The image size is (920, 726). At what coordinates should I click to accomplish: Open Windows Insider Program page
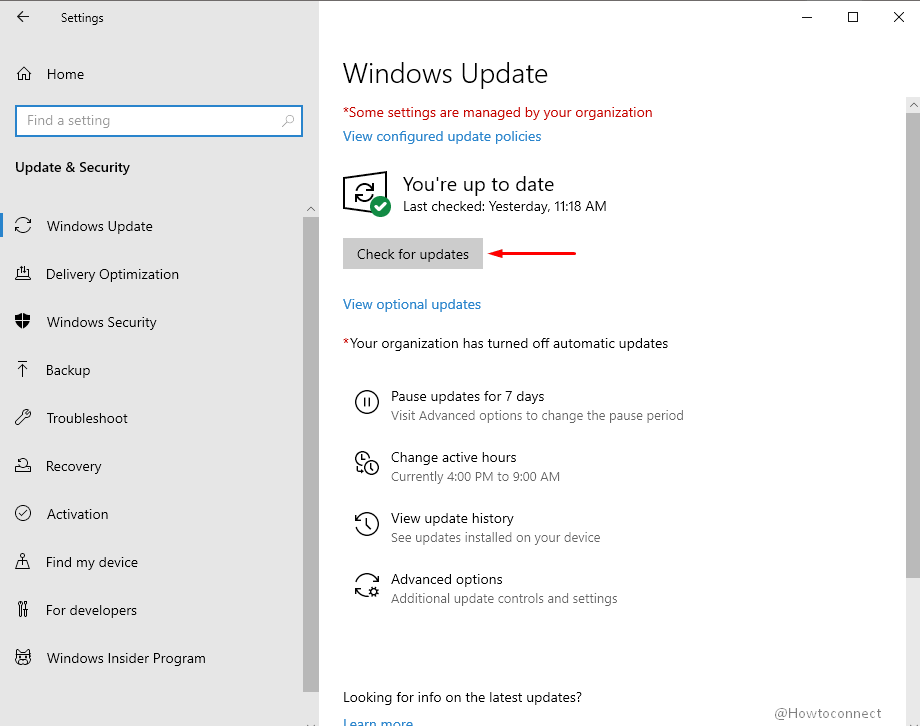[126, 658]
